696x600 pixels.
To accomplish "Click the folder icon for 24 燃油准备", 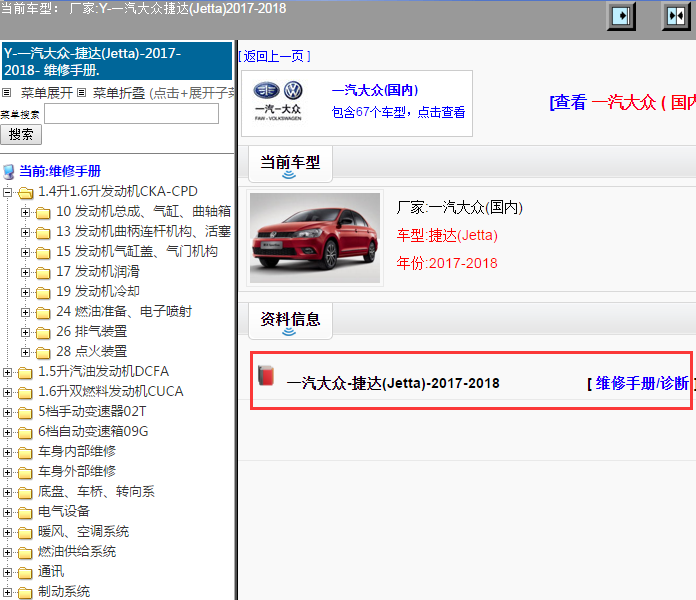I will coord(43,313).
